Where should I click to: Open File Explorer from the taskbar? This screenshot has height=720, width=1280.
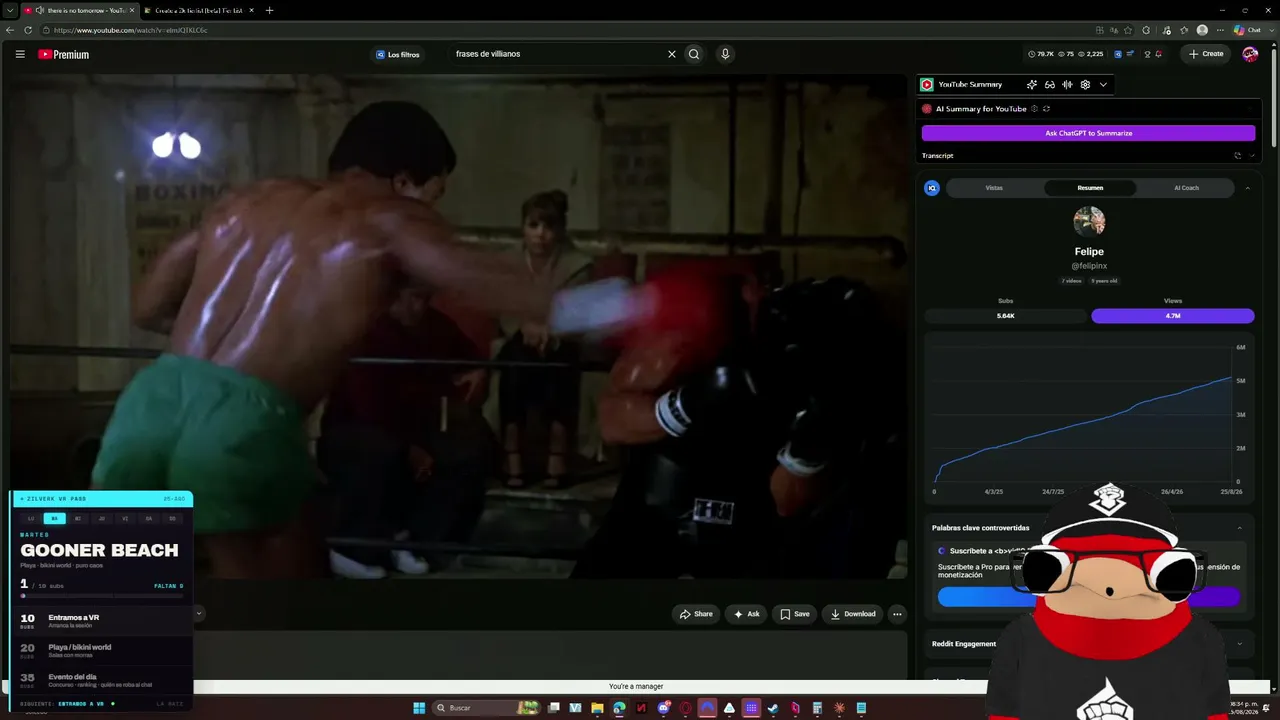point(597,708)
